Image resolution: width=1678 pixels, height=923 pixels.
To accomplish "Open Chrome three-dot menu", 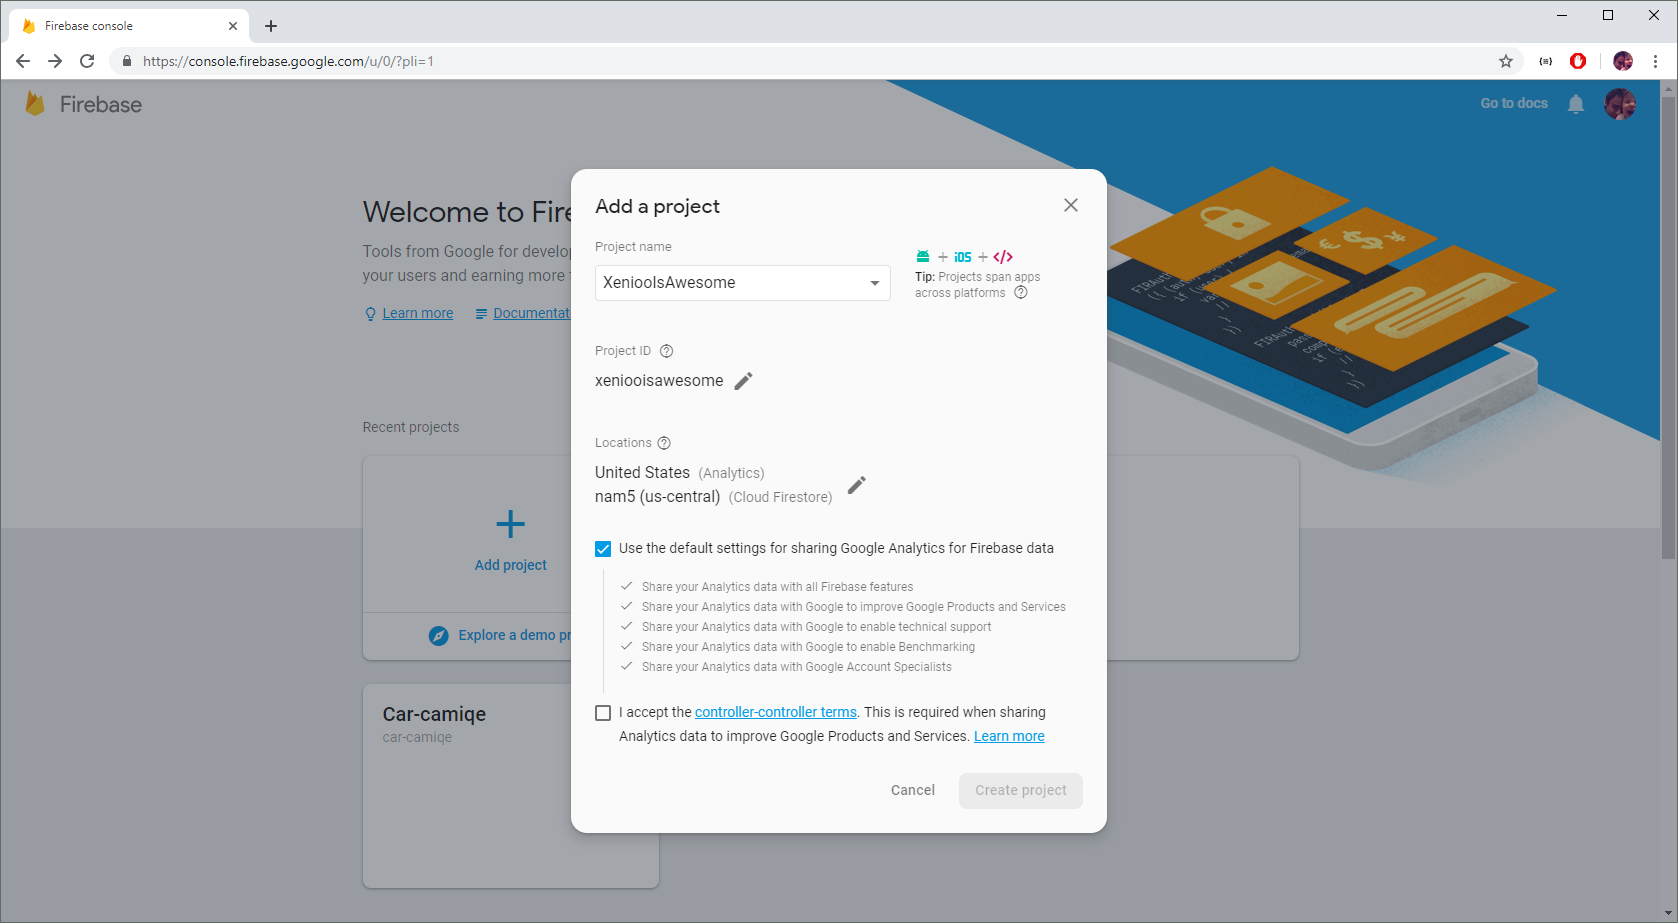I will [1656, 61].
